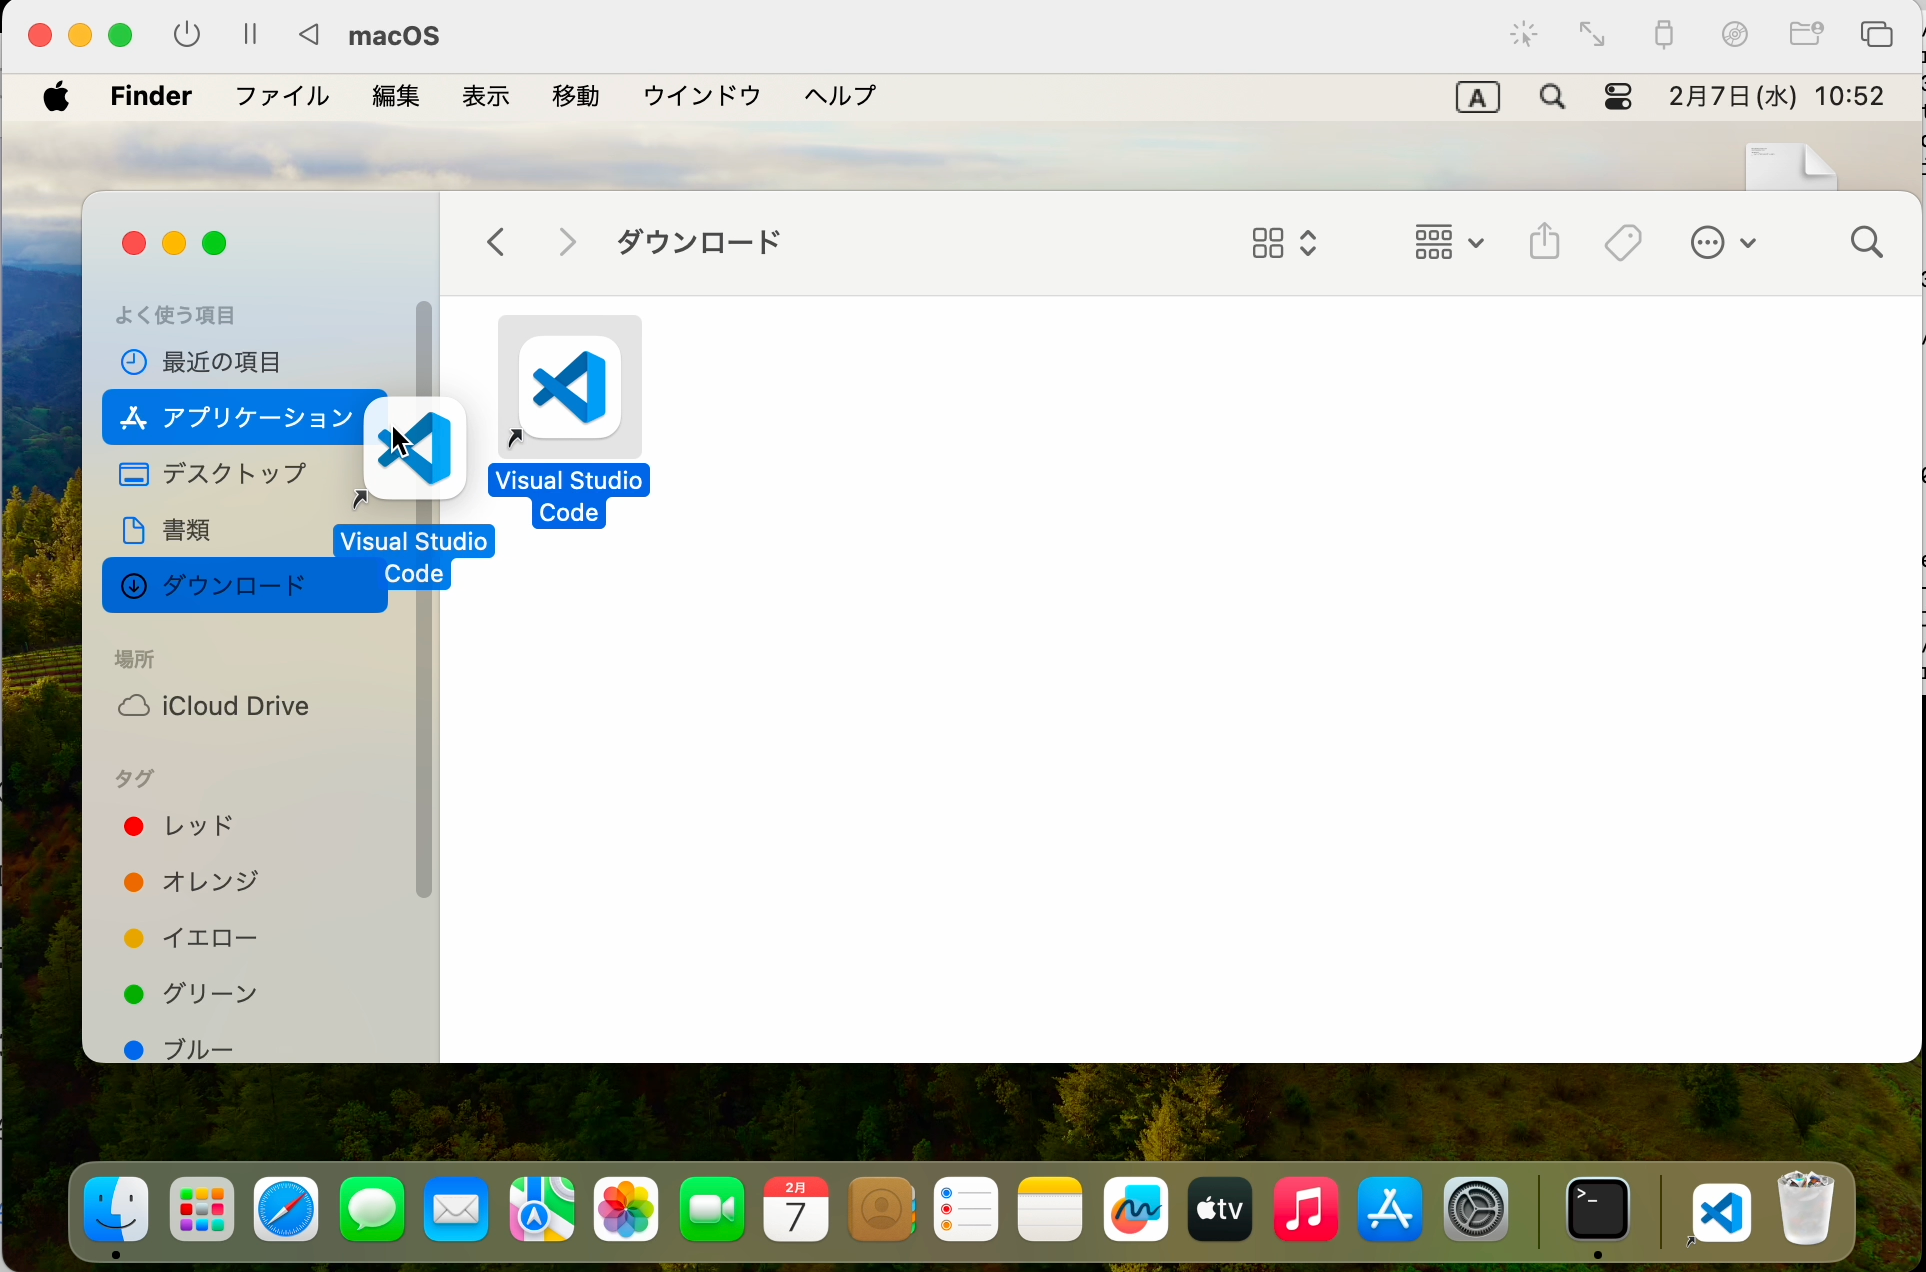1926x1272 pixels.
Task: Select the レッド red tag
Action: 198,826
